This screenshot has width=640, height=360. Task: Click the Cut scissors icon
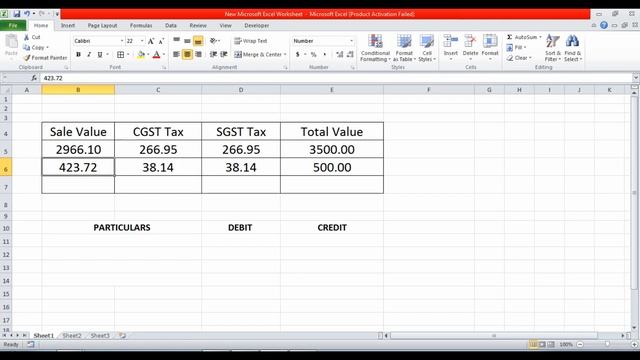pos(27,37)
